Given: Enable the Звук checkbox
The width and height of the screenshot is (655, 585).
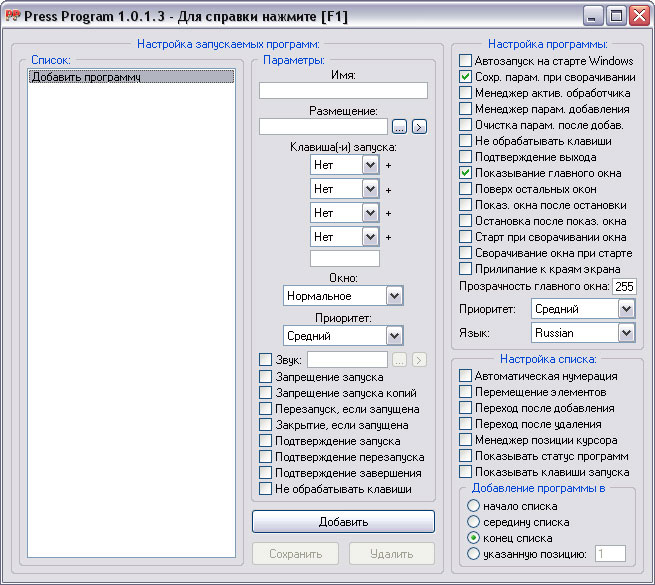Looking at the screenshot, I should 265,359.
